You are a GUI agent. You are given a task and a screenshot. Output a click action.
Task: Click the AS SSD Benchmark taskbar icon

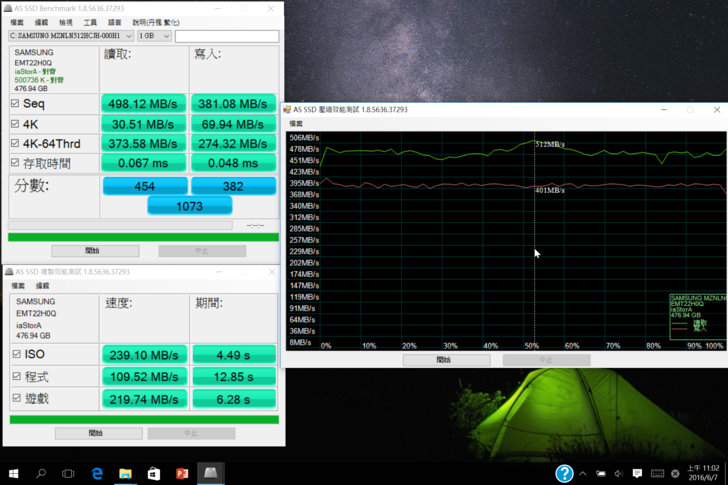pos(210,472)
